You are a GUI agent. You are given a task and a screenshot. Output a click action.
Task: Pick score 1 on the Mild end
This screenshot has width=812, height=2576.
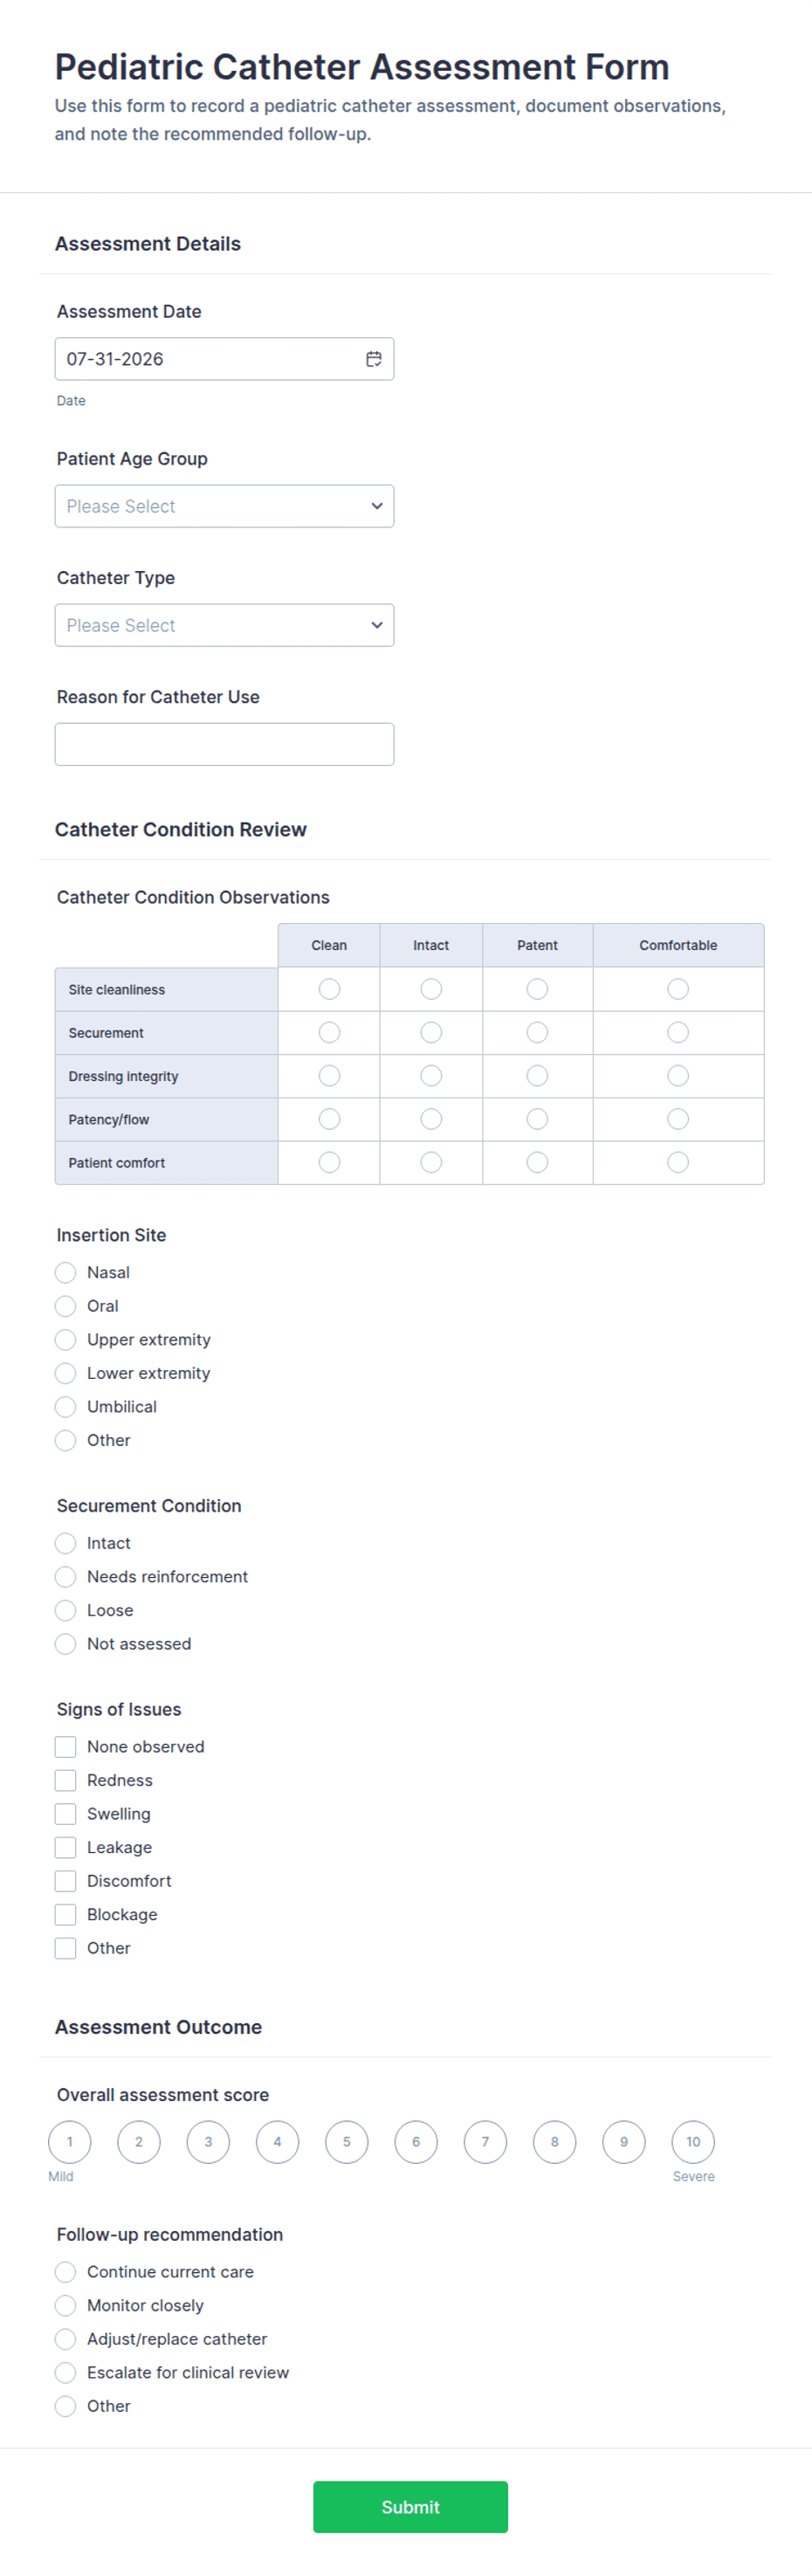(69, 2142)
